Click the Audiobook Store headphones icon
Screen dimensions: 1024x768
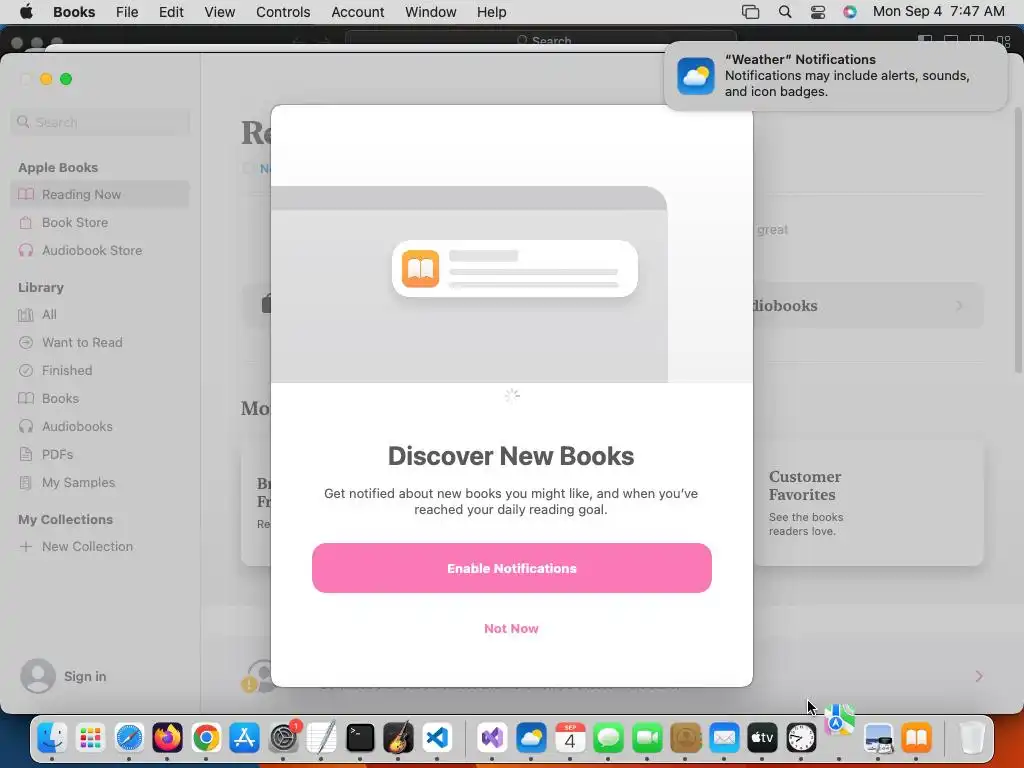tap(25, 251)
